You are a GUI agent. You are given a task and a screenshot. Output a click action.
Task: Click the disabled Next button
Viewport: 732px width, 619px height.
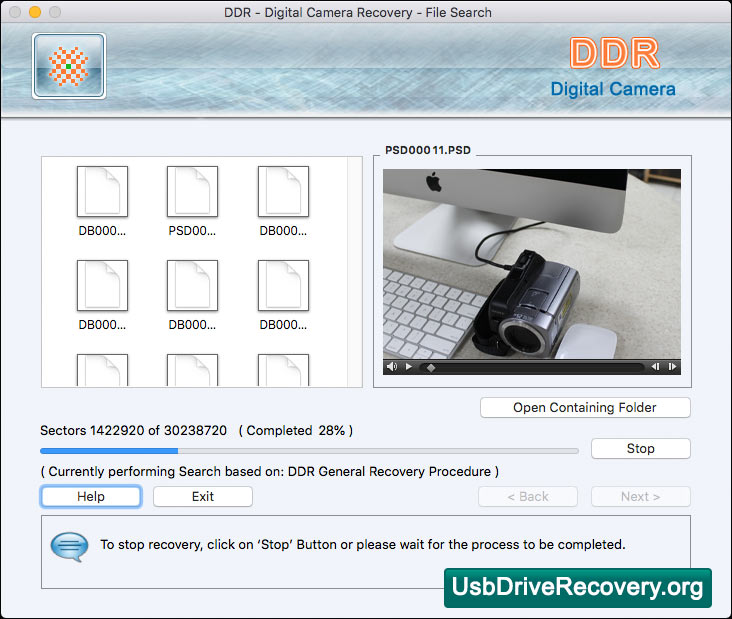(x=640, y=497)
